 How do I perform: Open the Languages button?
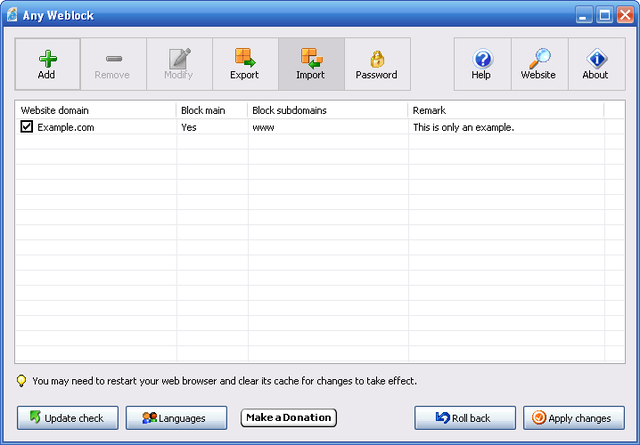pos(176,418)
